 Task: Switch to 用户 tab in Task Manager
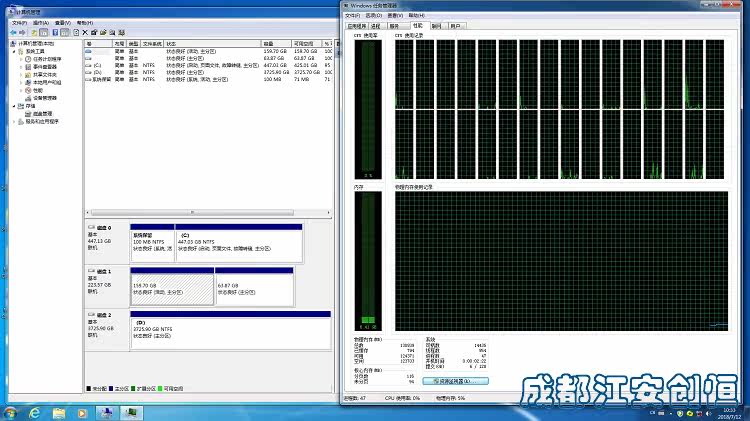tap(455, 26)
